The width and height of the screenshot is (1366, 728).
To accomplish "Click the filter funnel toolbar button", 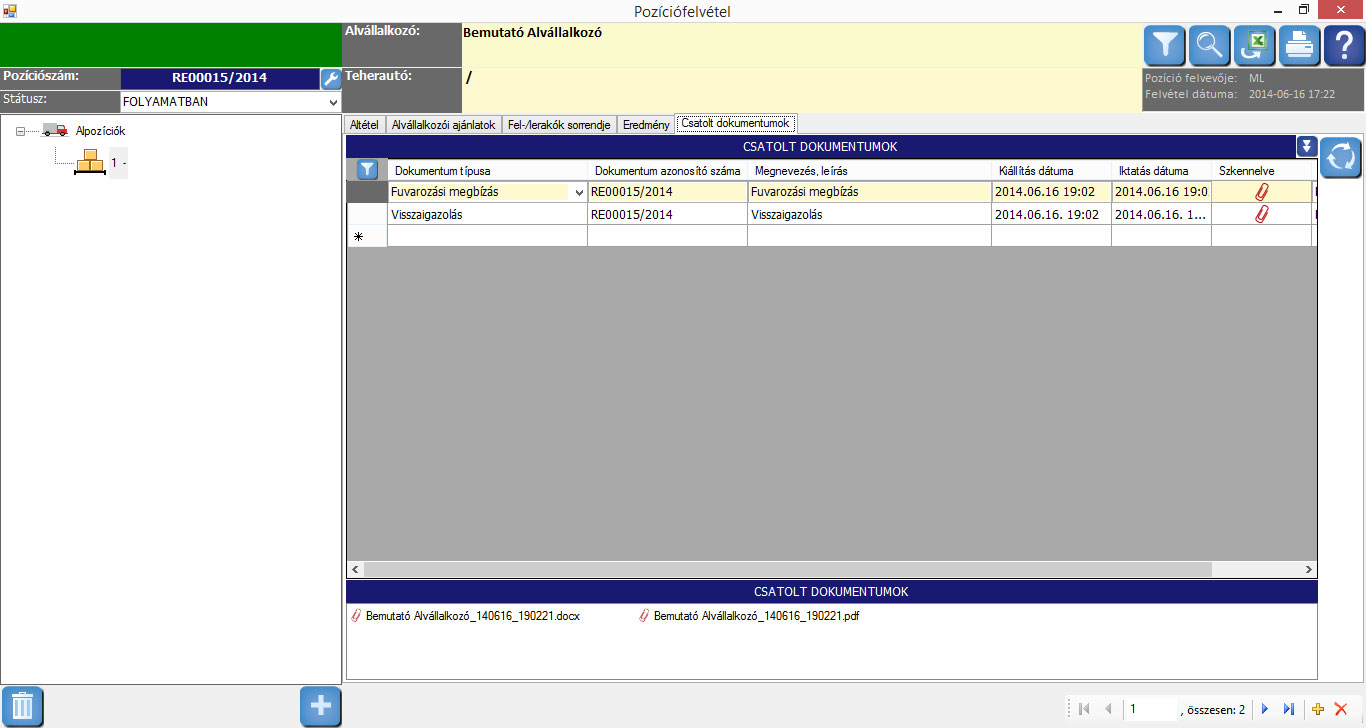I will click(1165, 45).
